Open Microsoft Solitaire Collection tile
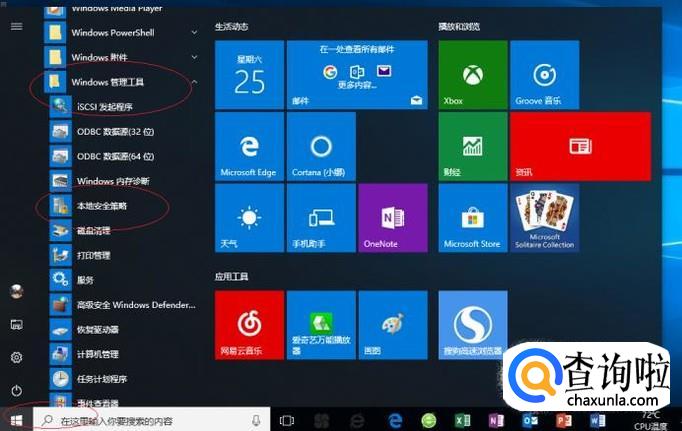 (x=545, y=218)
